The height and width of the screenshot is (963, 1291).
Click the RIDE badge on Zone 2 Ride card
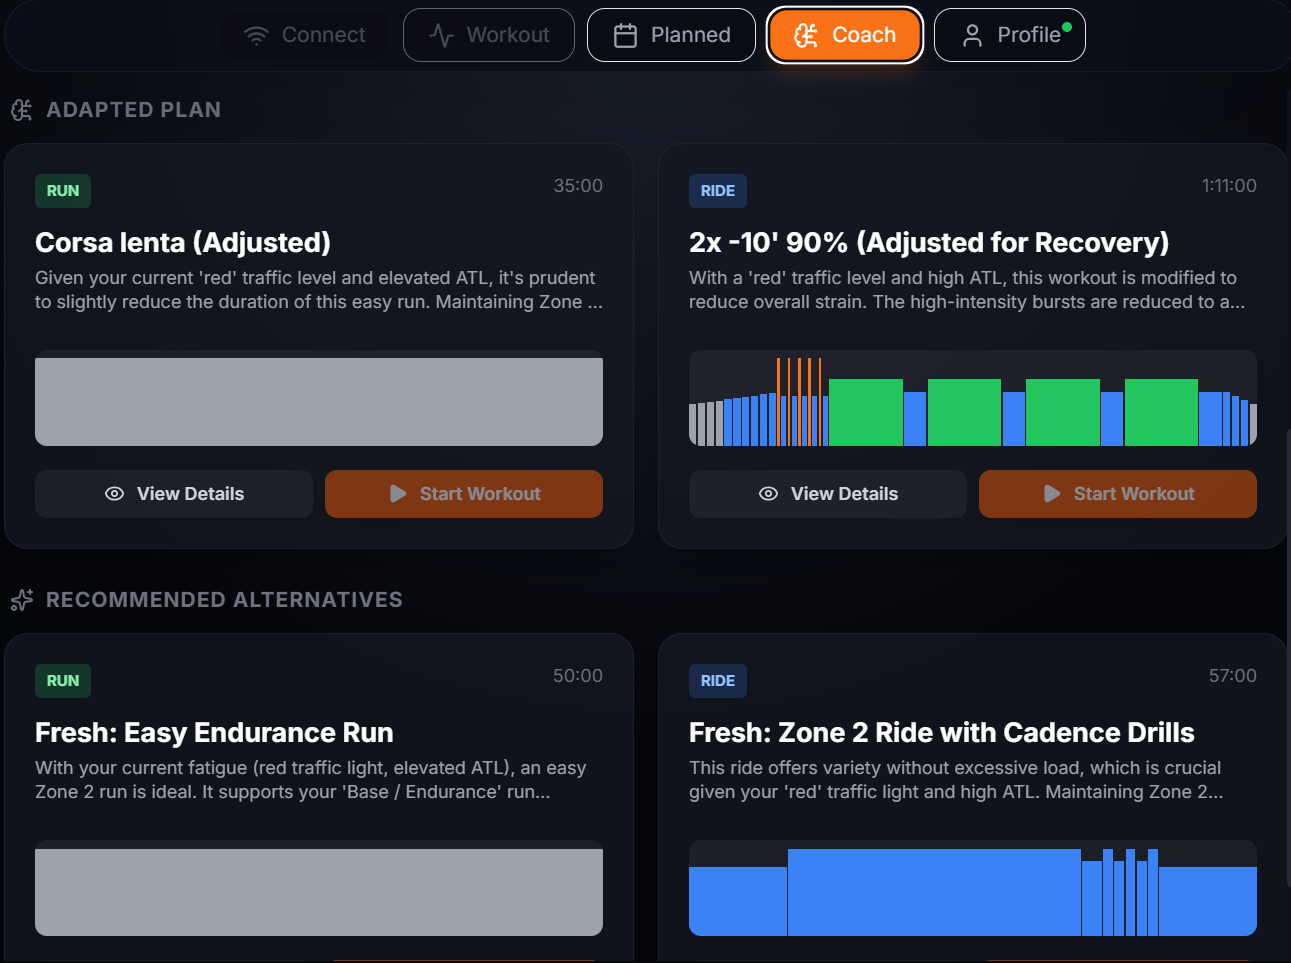click(x=717, y=681)
